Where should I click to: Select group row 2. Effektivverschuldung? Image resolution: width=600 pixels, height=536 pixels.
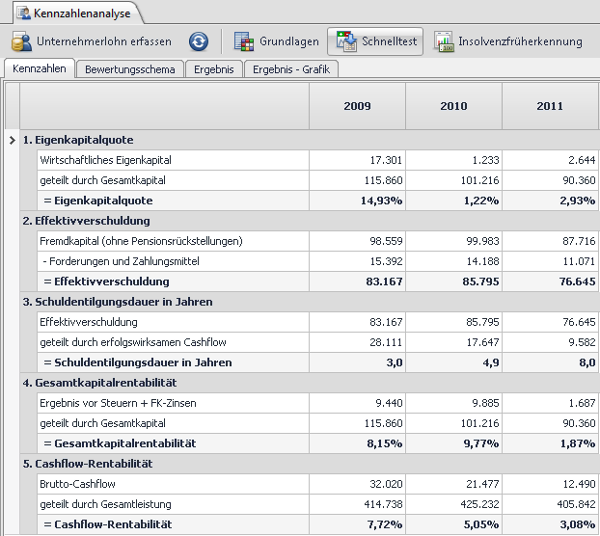[x=309, y=221]
